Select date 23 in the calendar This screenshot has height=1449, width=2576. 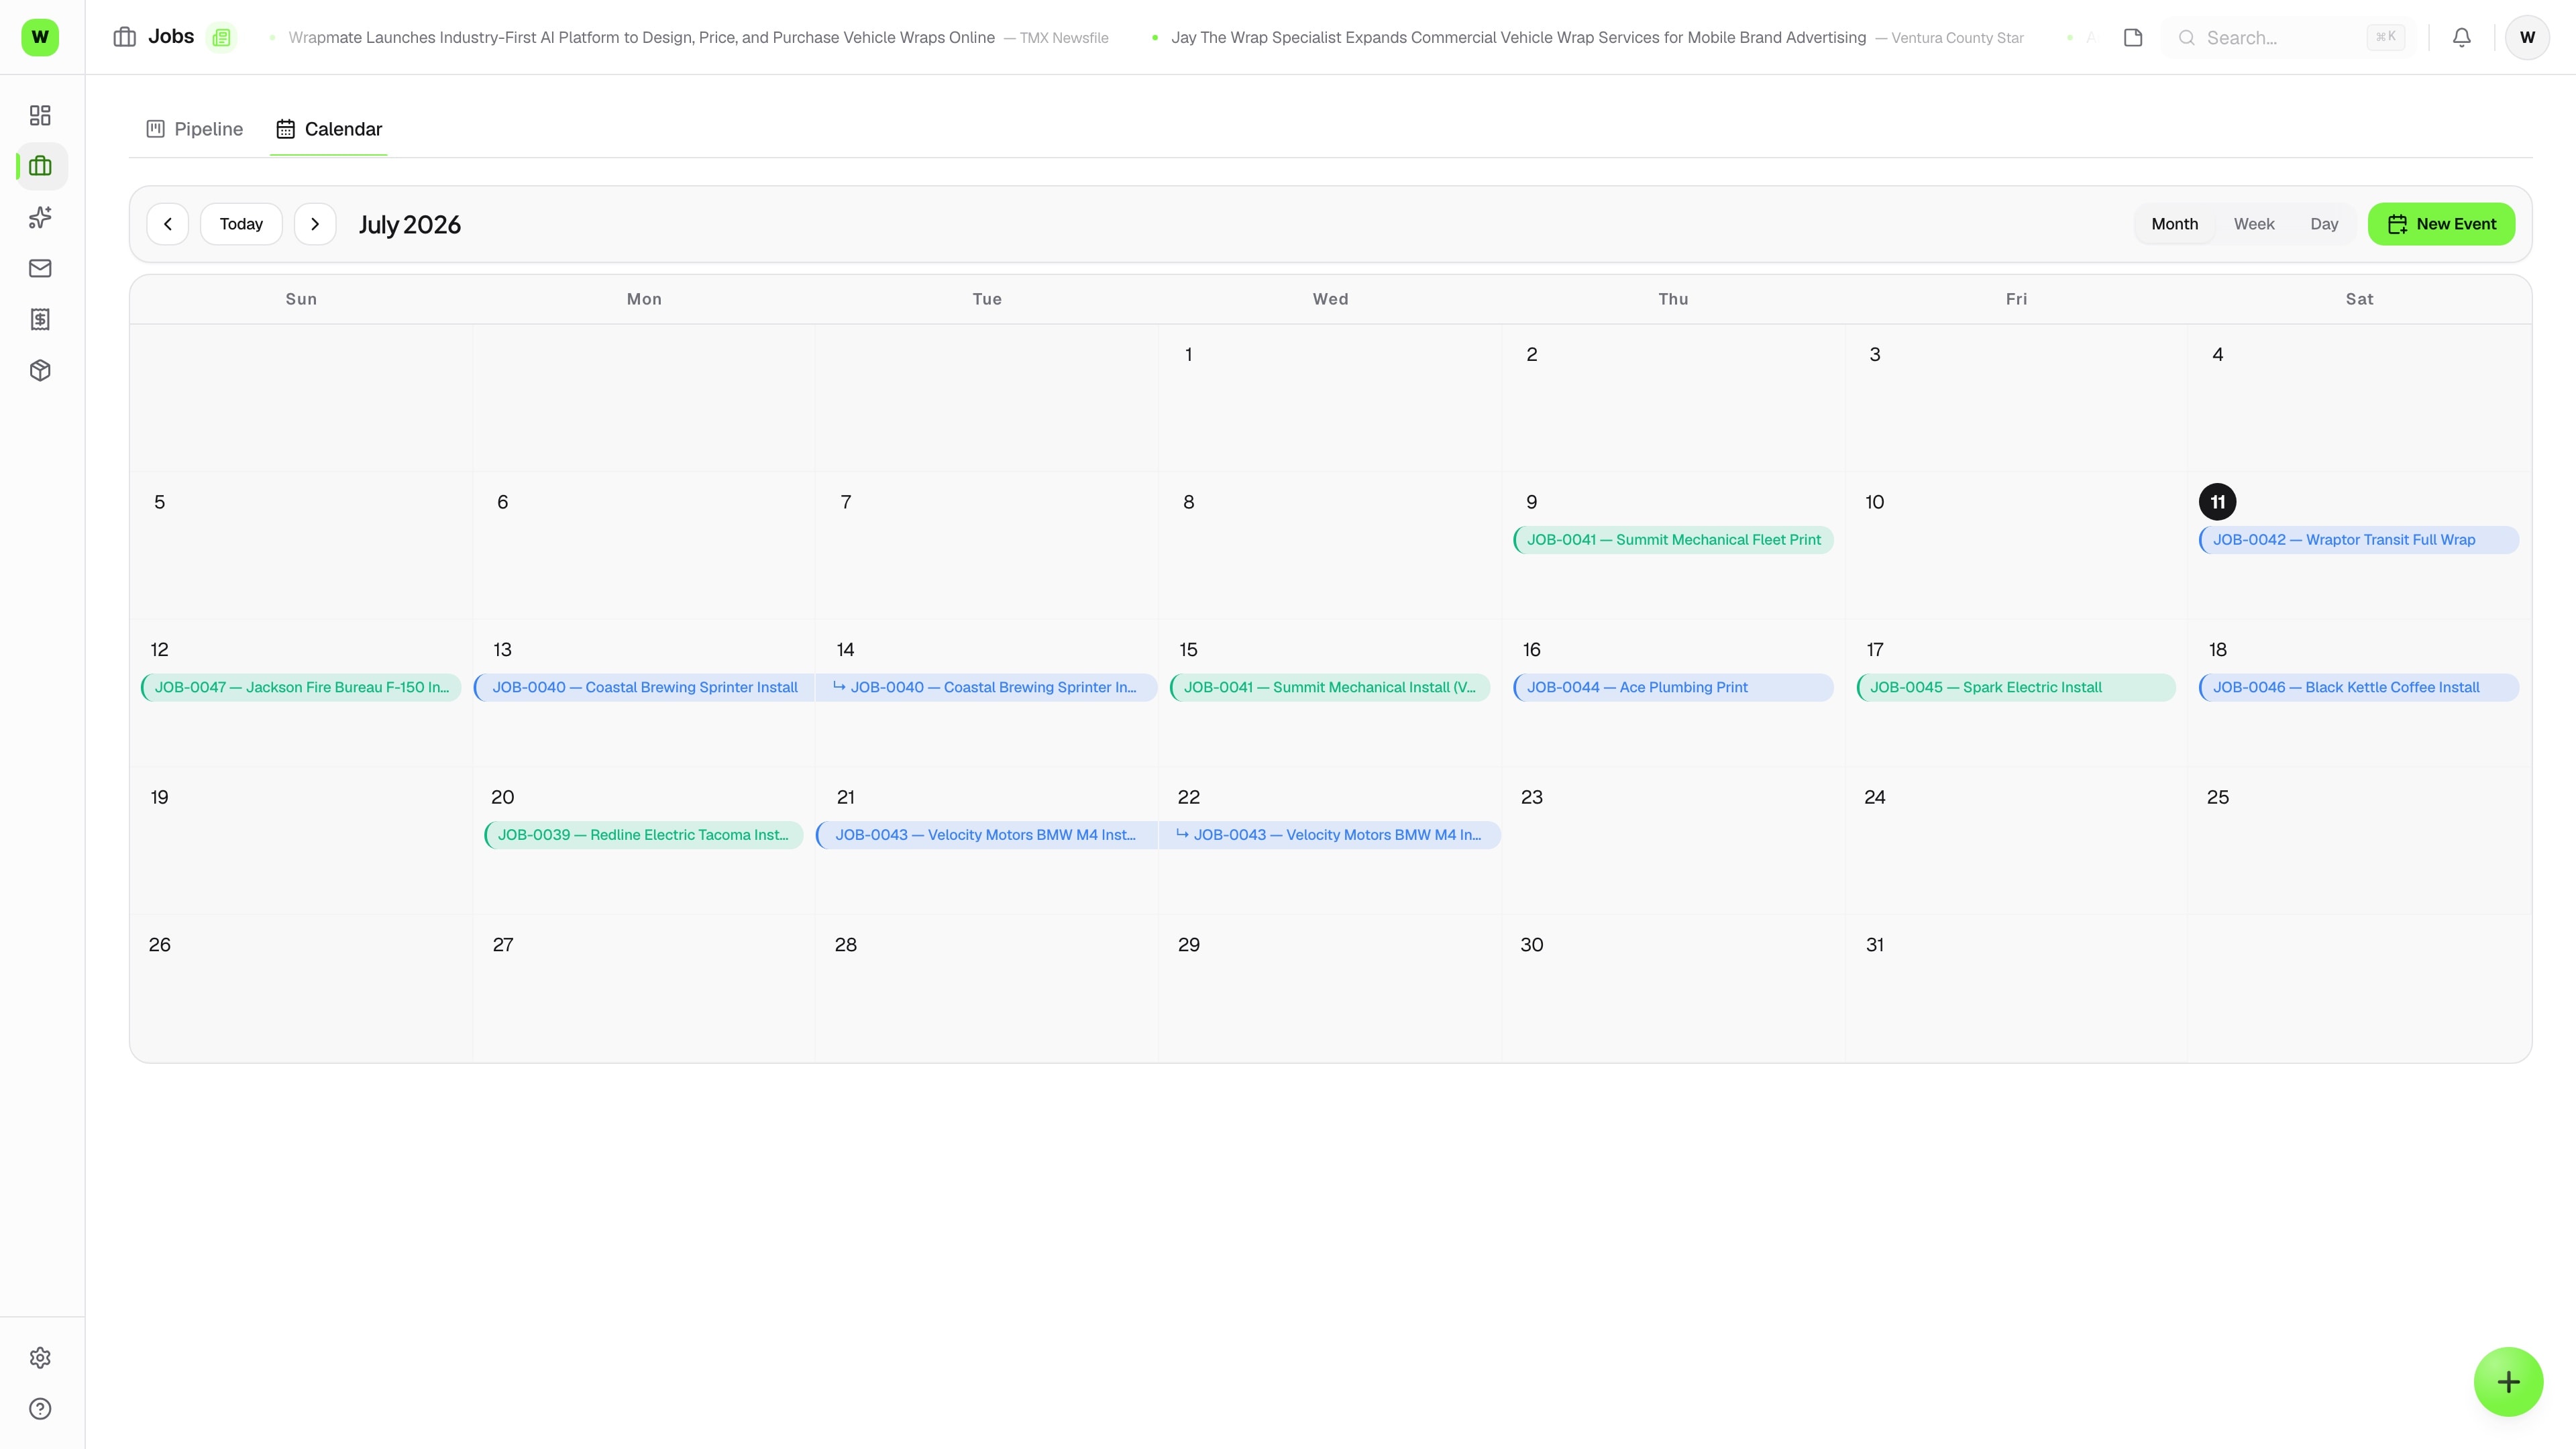pyautogui.click(x=1531, y=797)
